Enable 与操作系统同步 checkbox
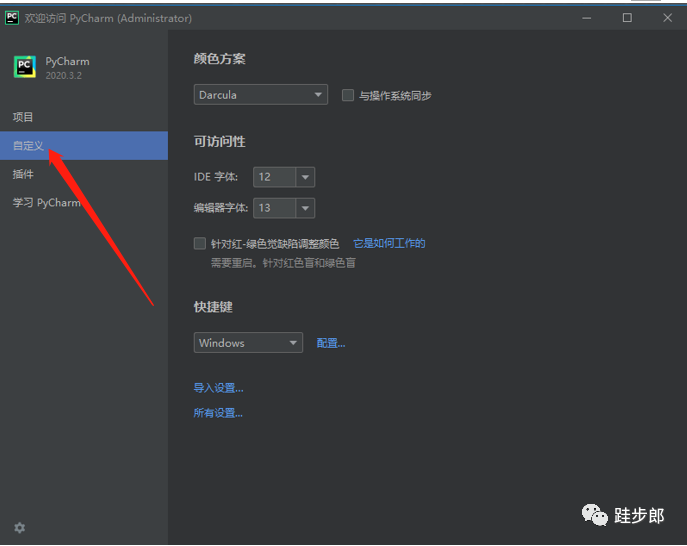 click(348, 95)
